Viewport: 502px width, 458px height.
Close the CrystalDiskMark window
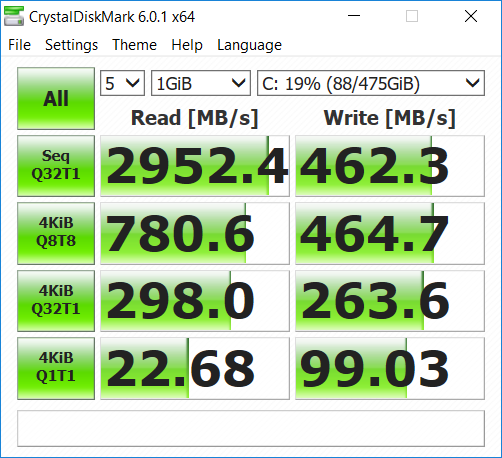tap(471, 16)
